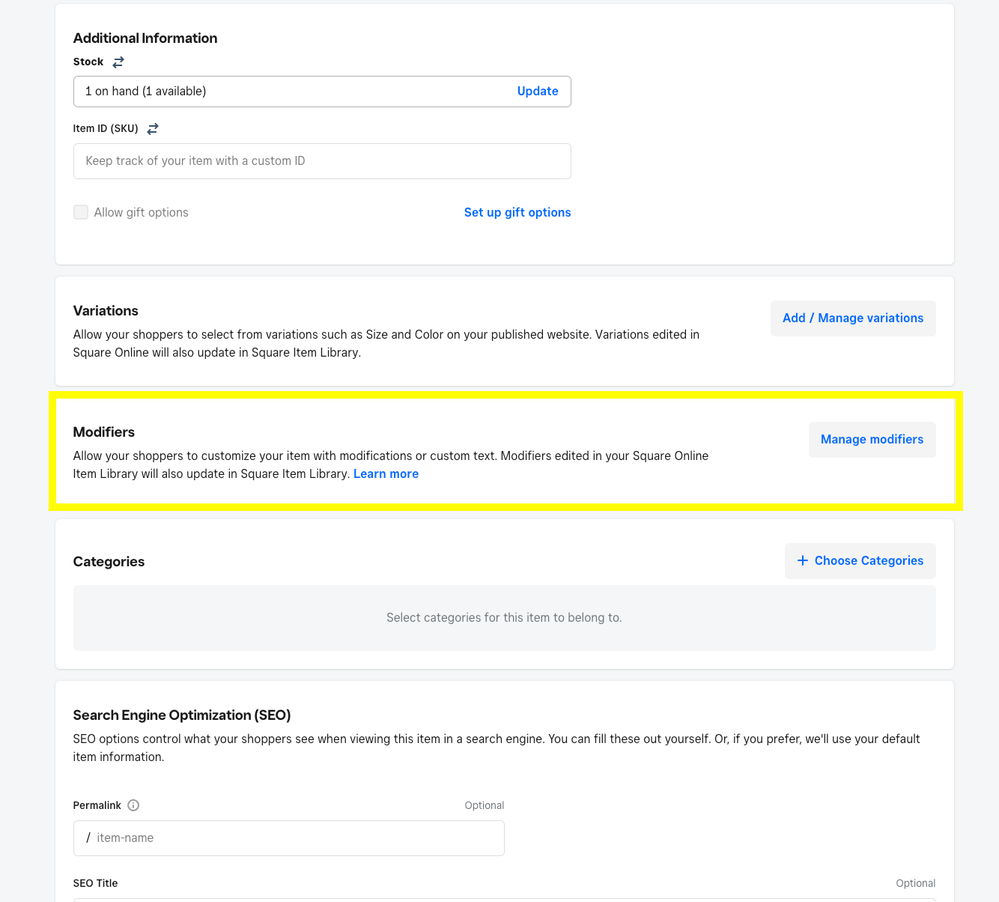This screenshot has width=999, height=902.
Task: Click the sync arrows icon beside Item ID (SKU)
Action: (153, 129)
